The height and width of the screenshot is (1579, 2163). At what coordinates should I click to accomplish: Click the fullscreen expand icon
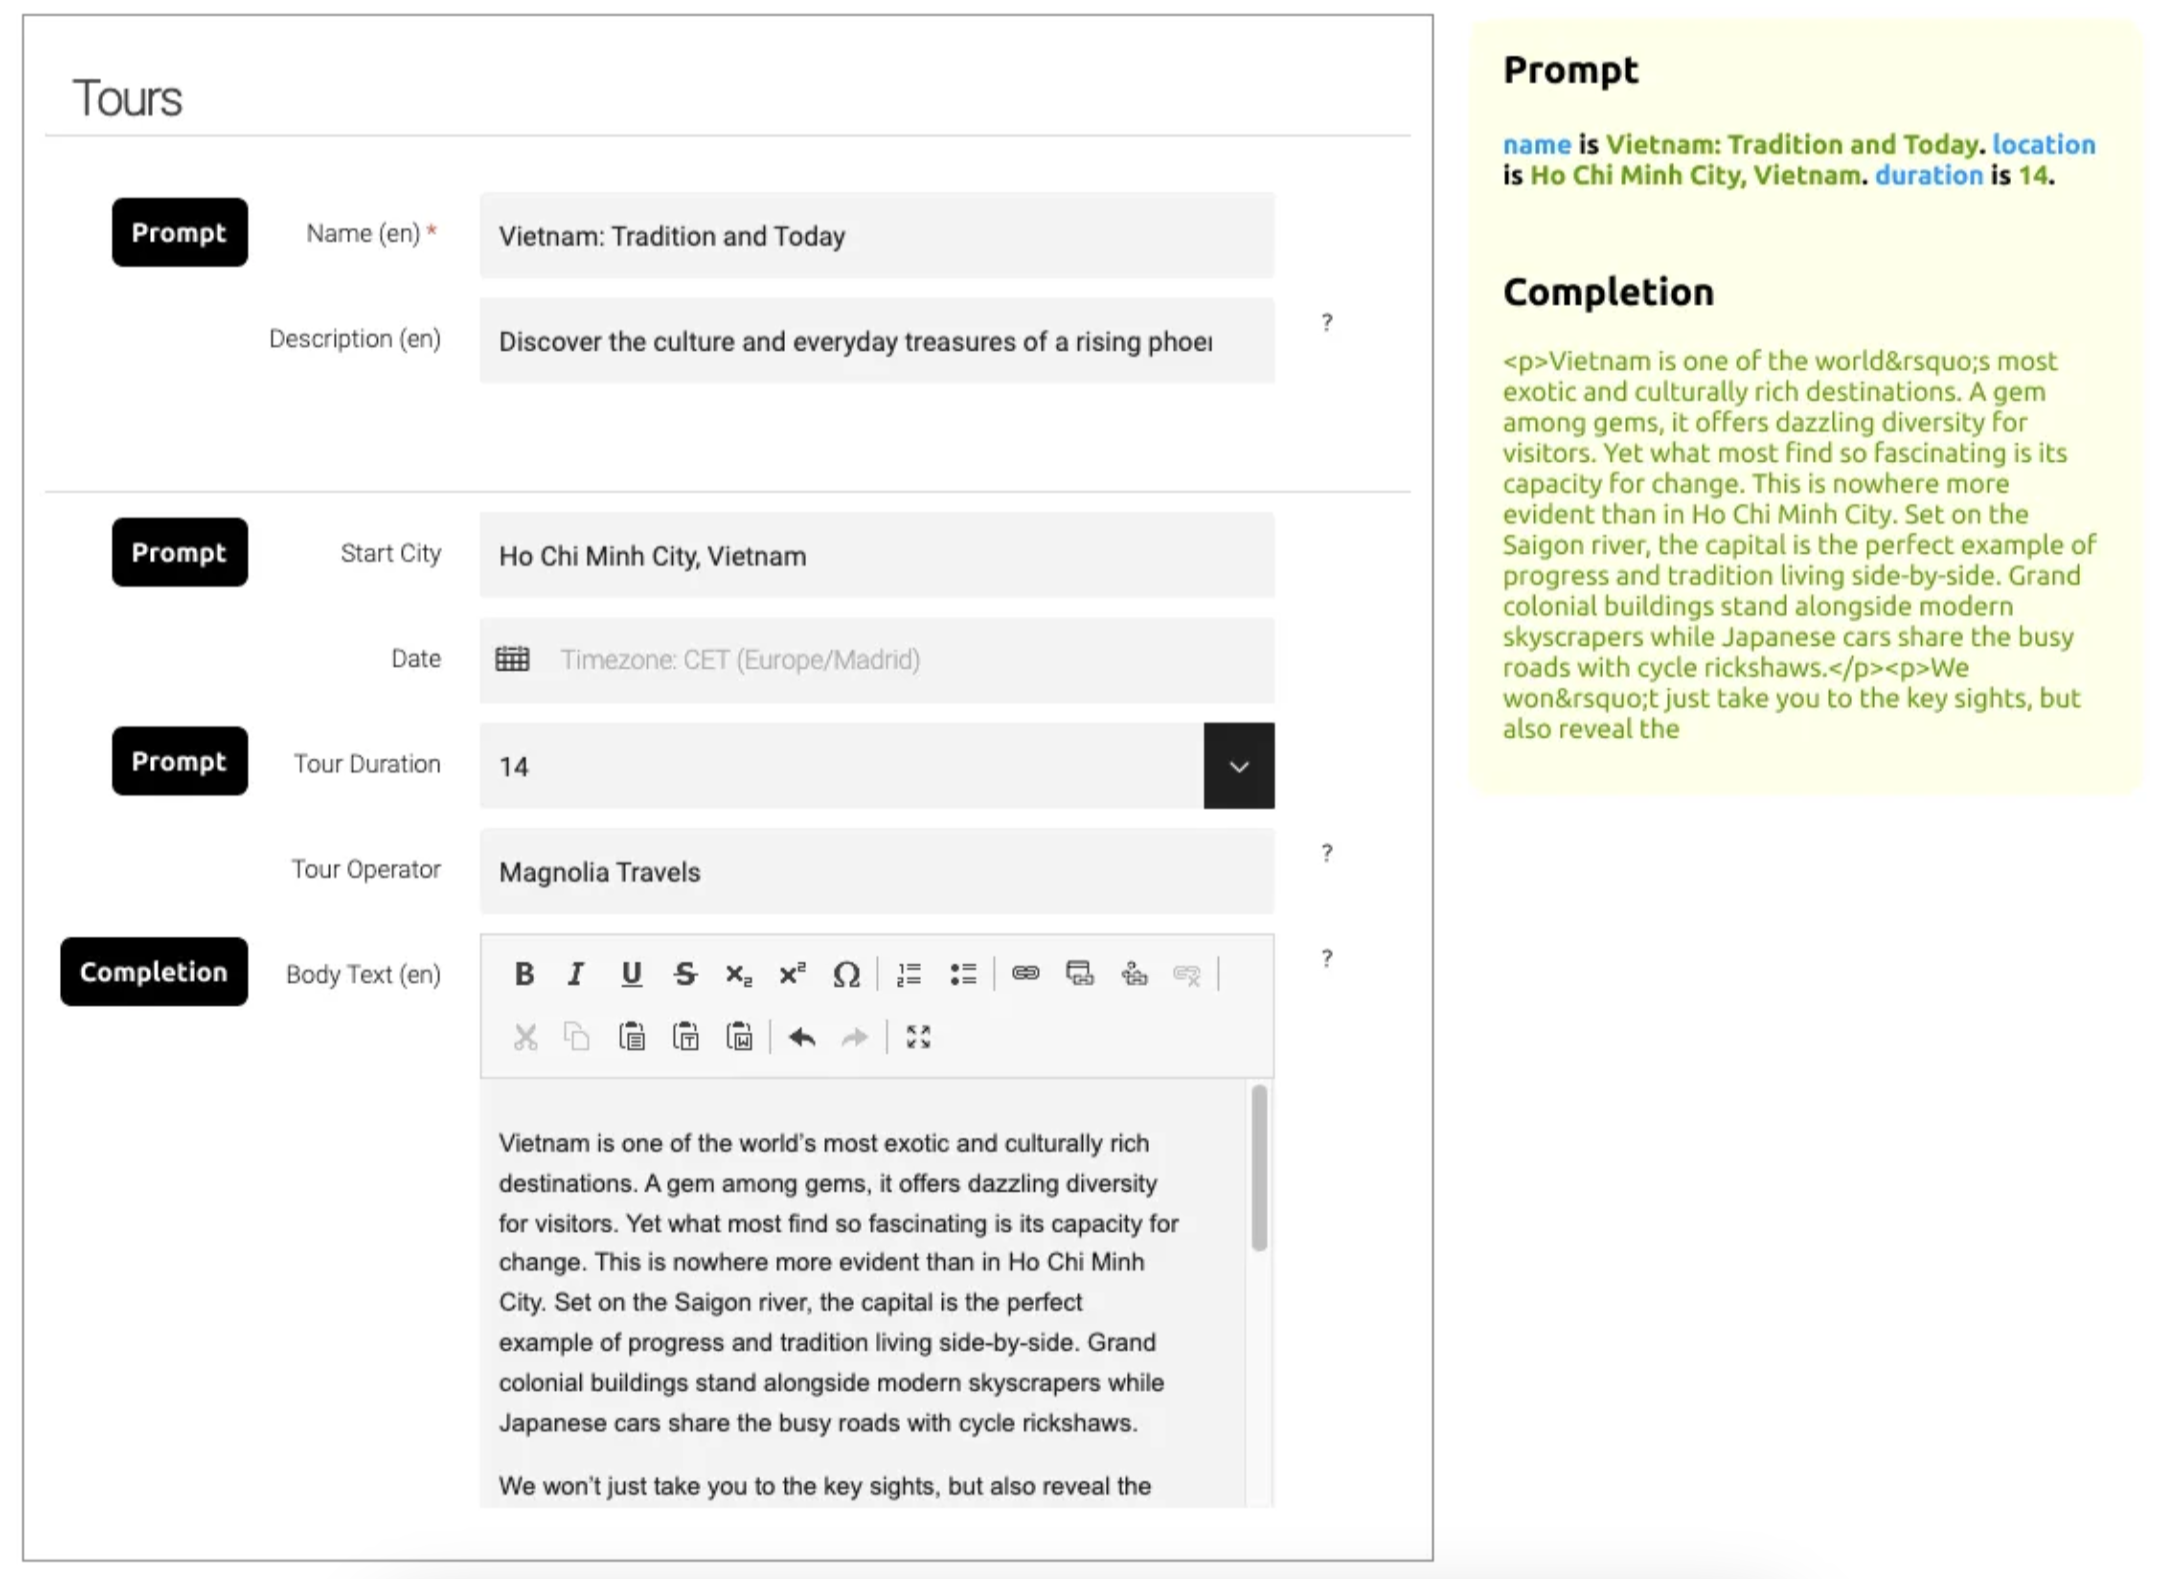pyautogui.click(x=919, y=1038)
